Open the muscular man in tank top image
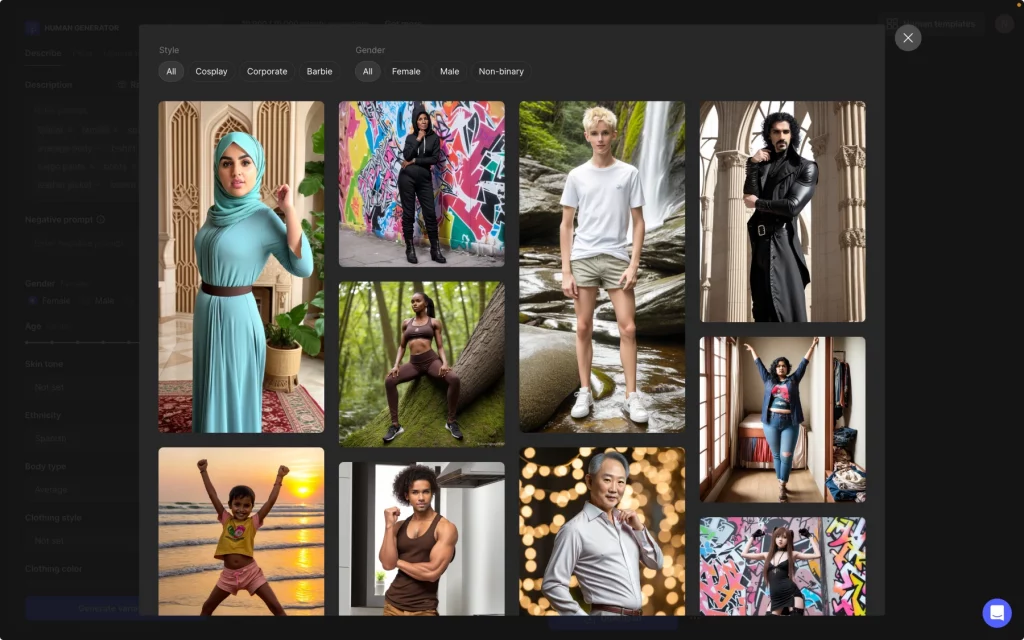The image size is (1024, 640). [422, 539]
